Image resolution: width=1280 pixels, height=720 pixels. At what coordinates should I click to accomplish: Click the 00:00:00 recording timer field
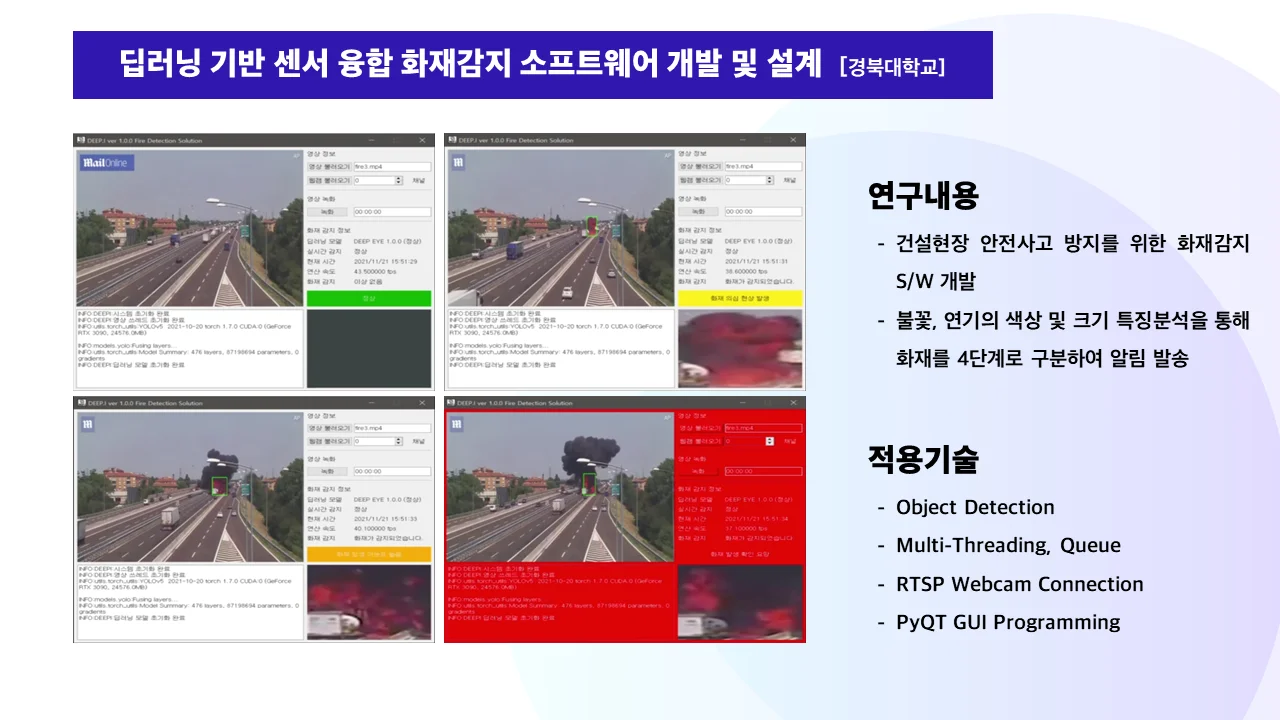pos(392,212)
